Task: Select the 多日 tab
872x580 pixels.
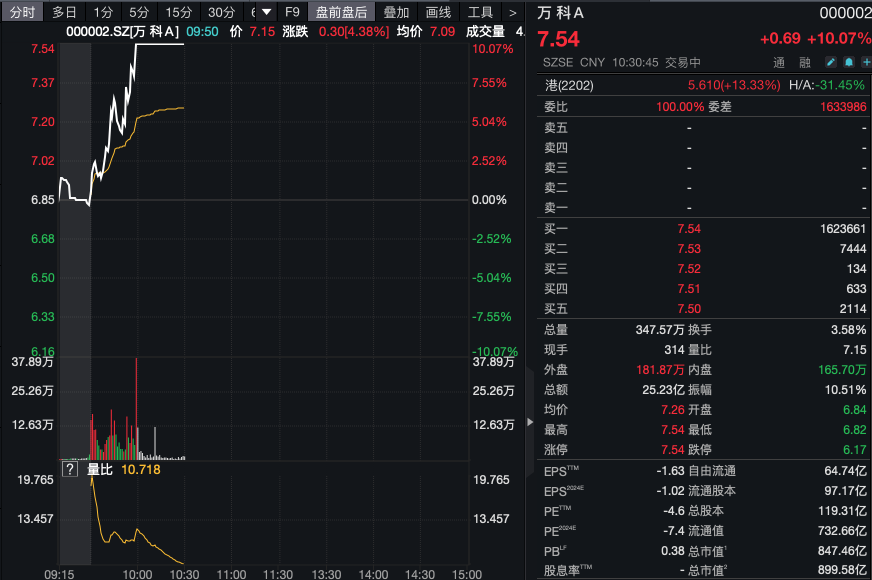Action: (x=65, y=12)
